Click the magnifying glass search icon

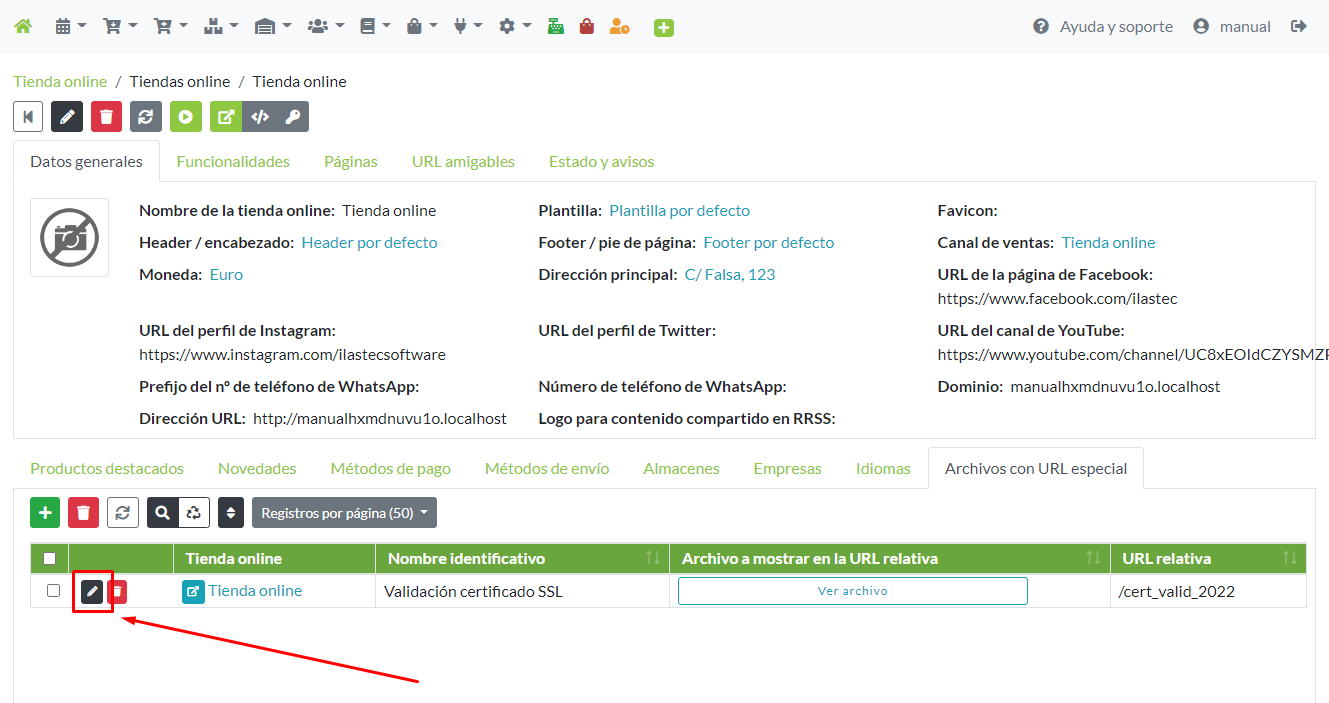(162, 512)
